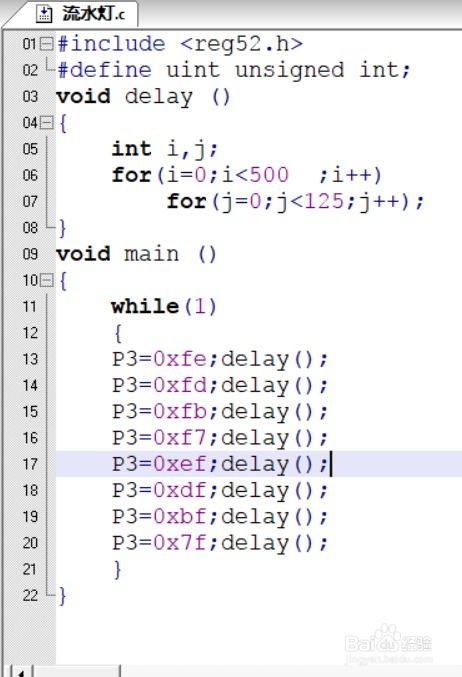Collapse the fold marker at line 01
This screenshot has height=677, width=462.
point(47,44)
